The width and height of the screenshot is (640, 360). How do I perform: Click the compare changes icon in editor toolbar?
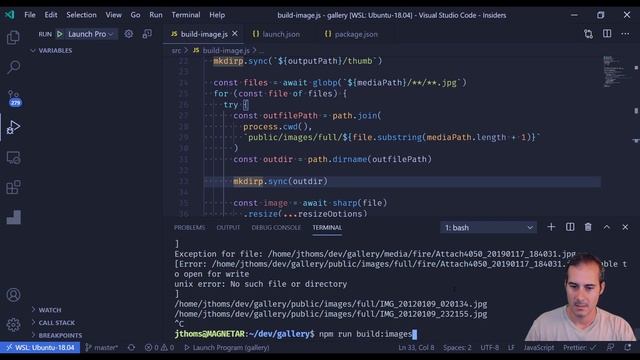pyautogui.click(x=588, y=34)
